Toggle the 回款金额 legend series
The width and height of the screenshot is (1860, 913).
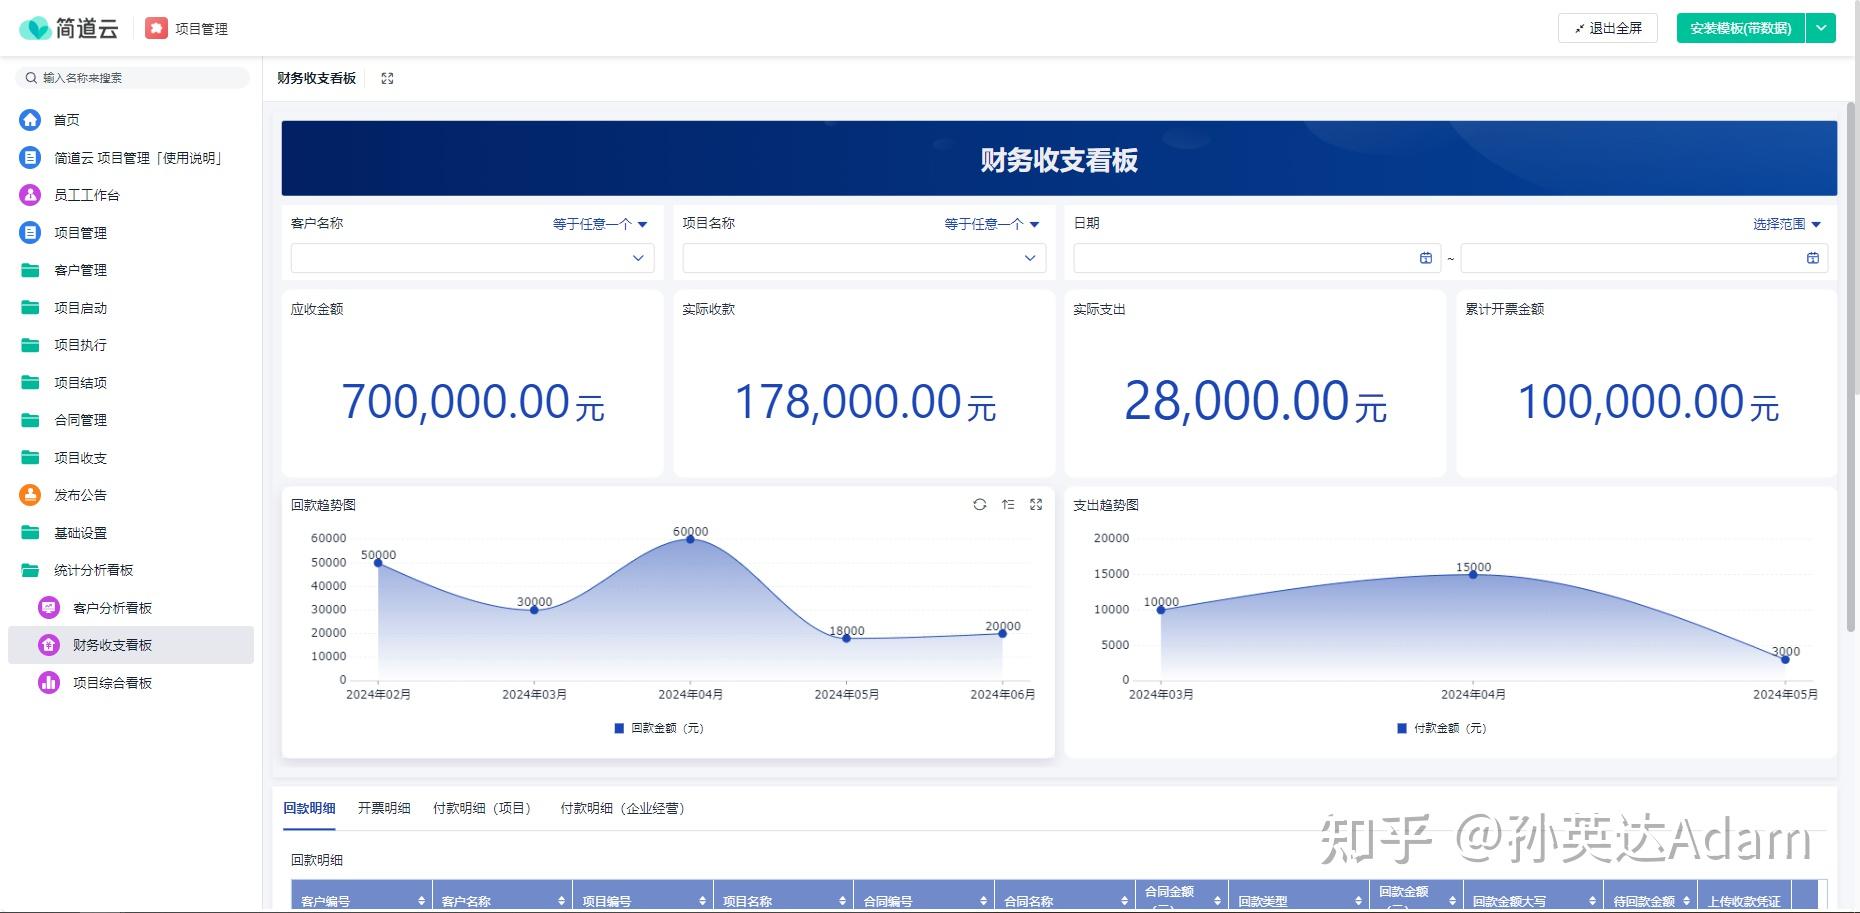[659, 728]
